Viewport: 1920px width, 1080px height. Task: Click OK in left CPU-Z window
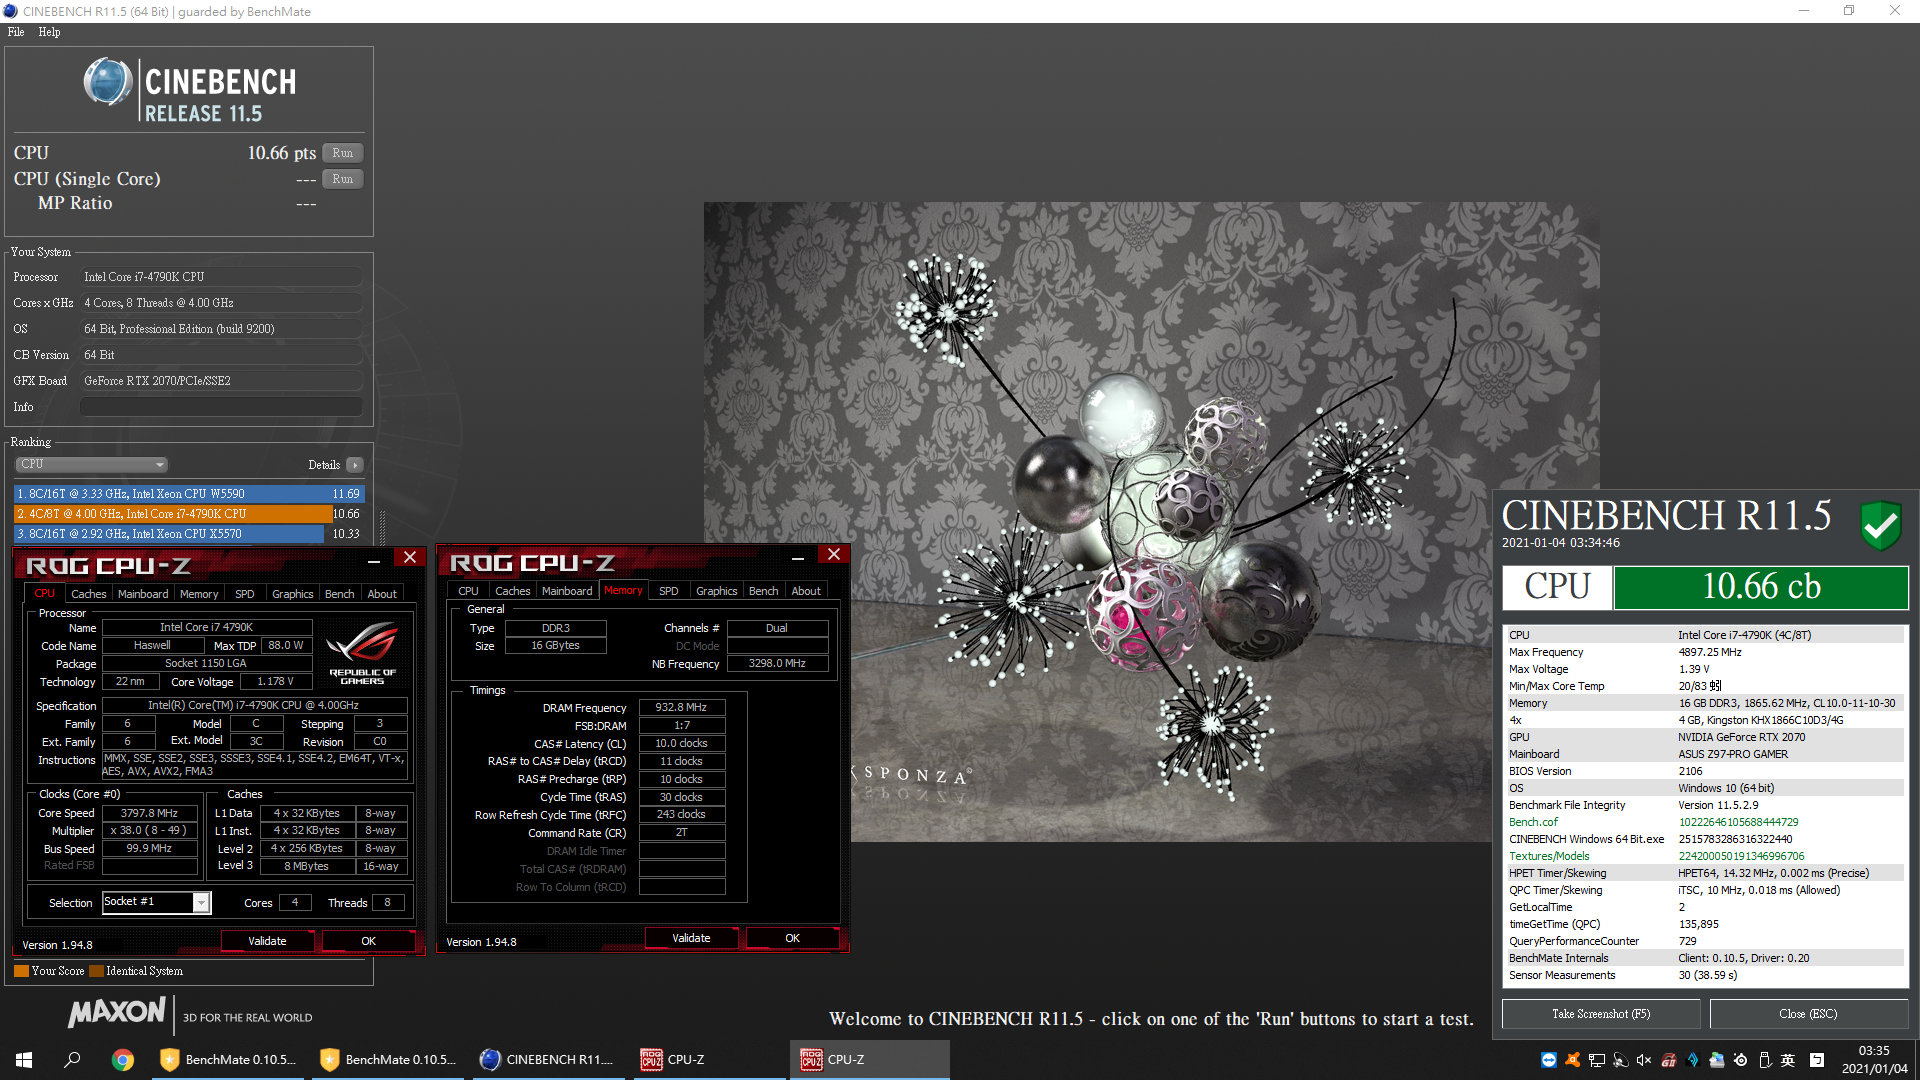[368, 941]
